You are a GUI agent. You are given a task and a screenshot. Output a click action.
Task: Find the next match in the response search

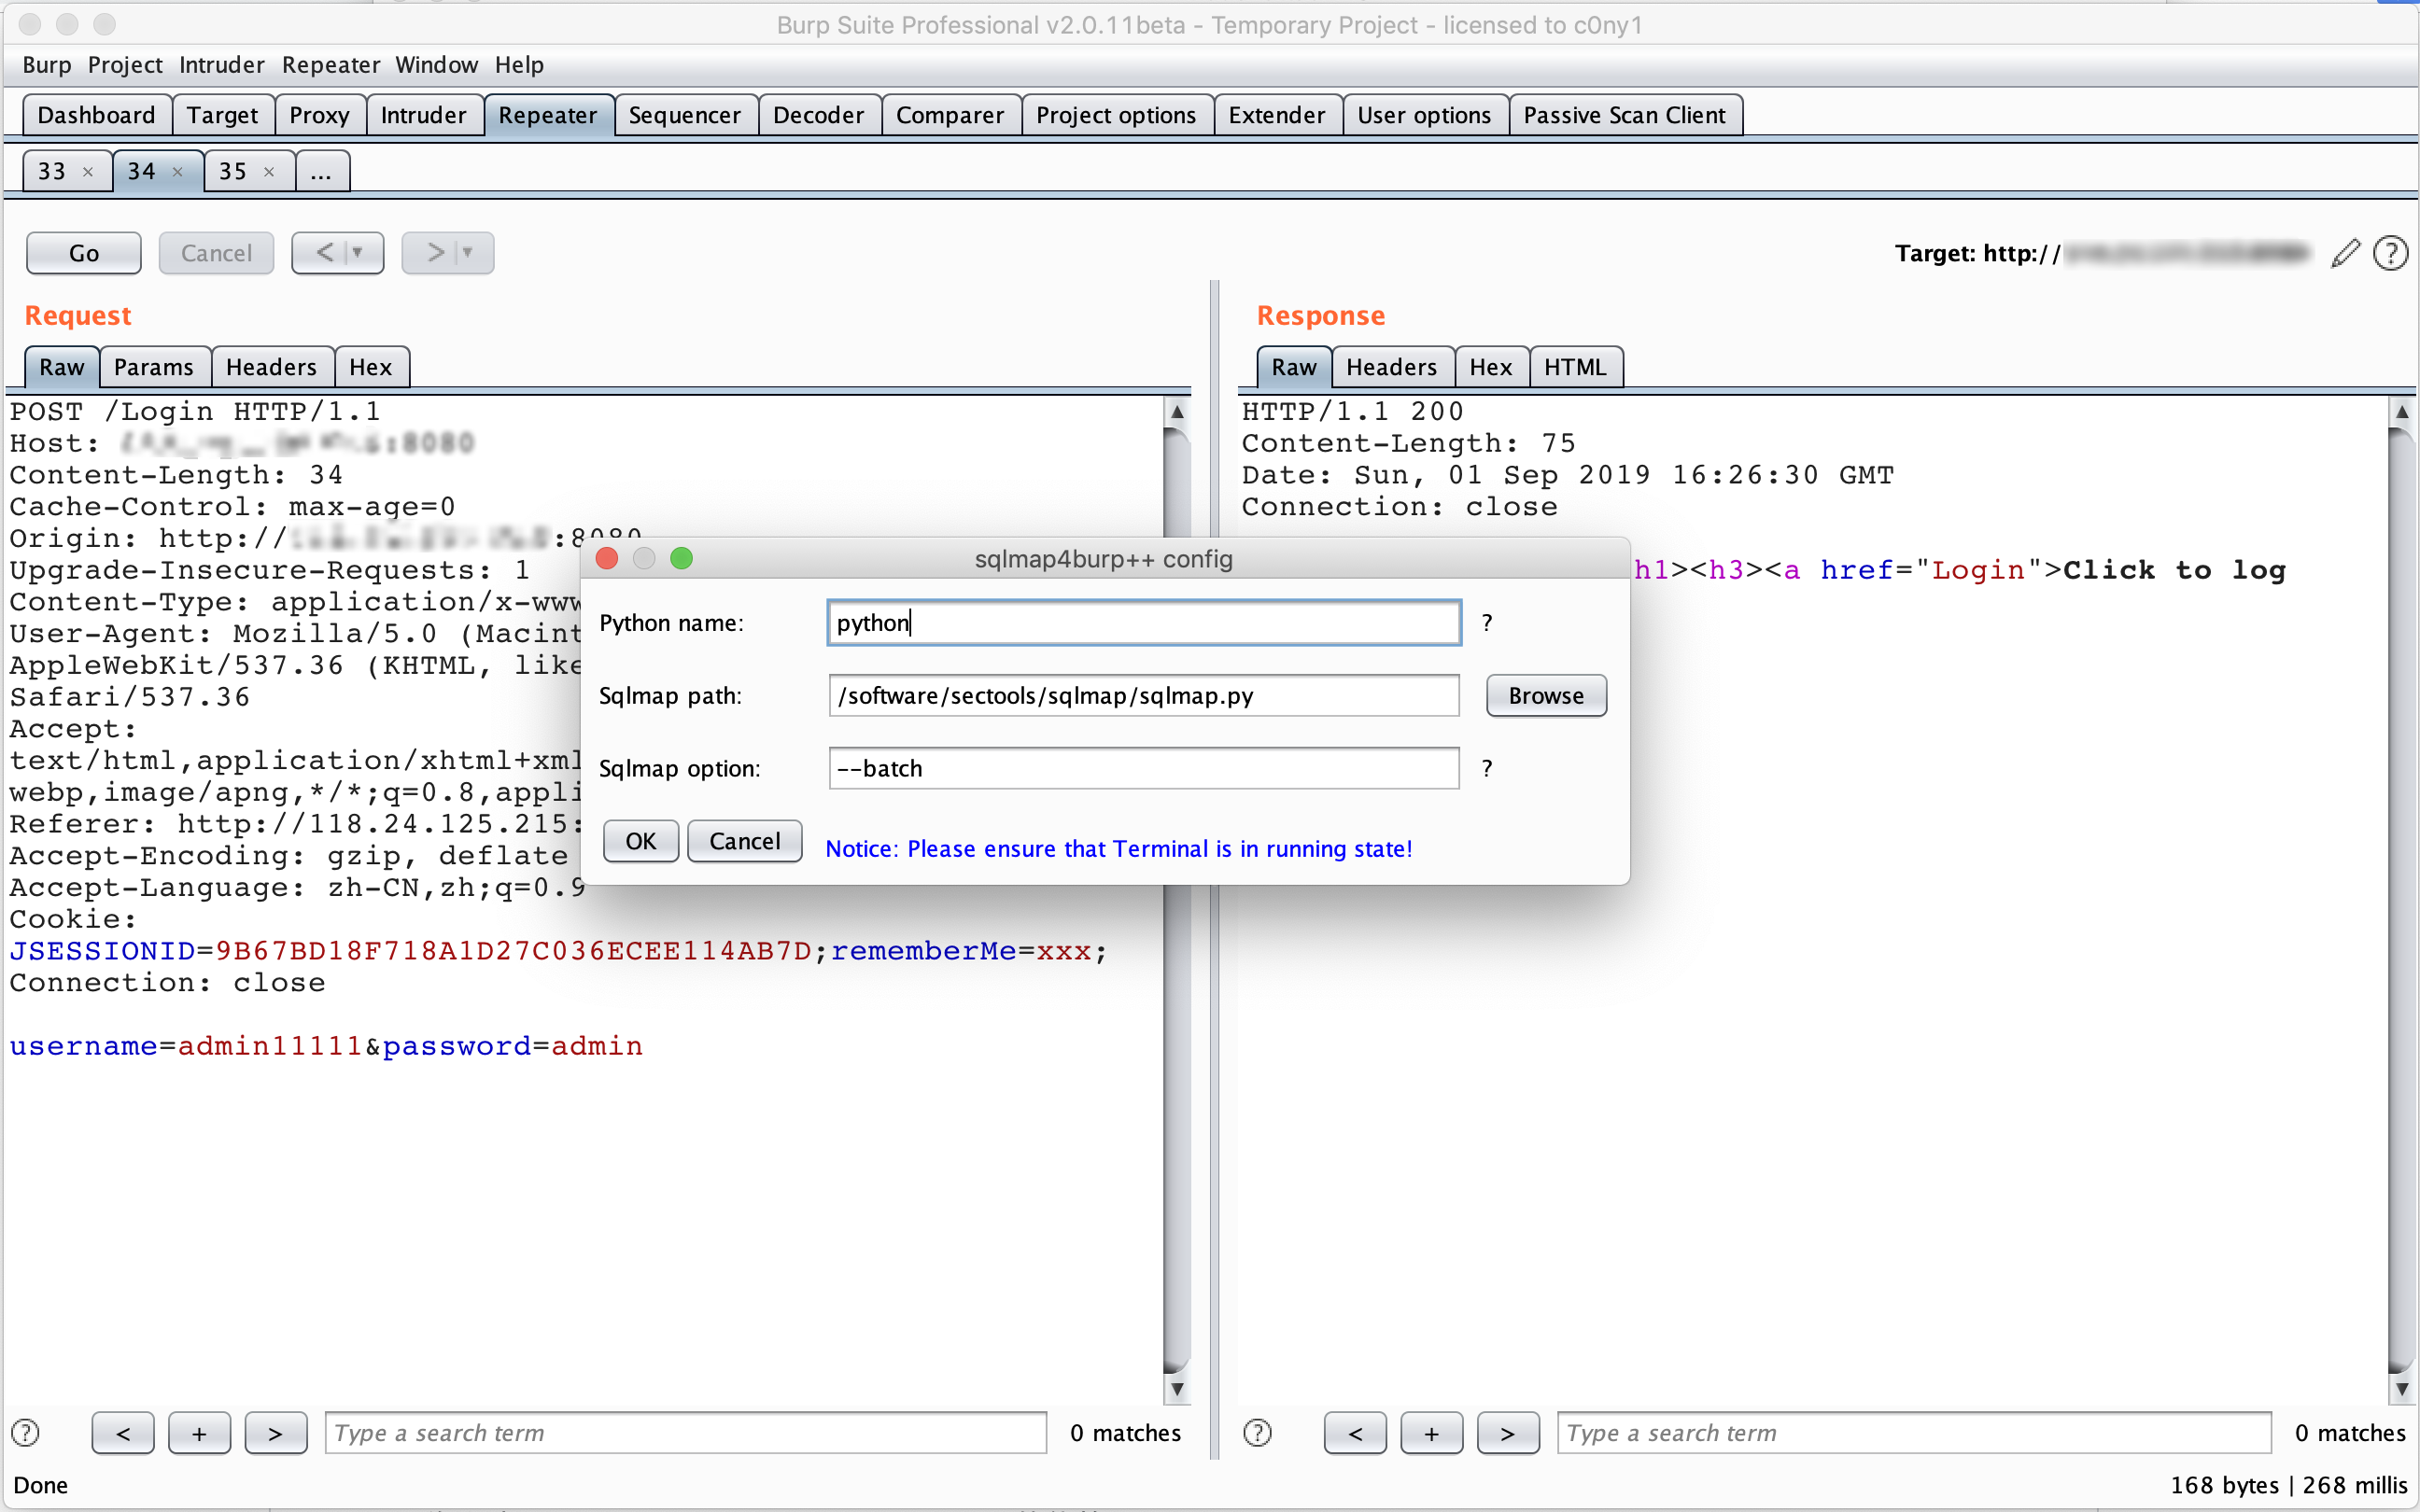(1507, 1433)
